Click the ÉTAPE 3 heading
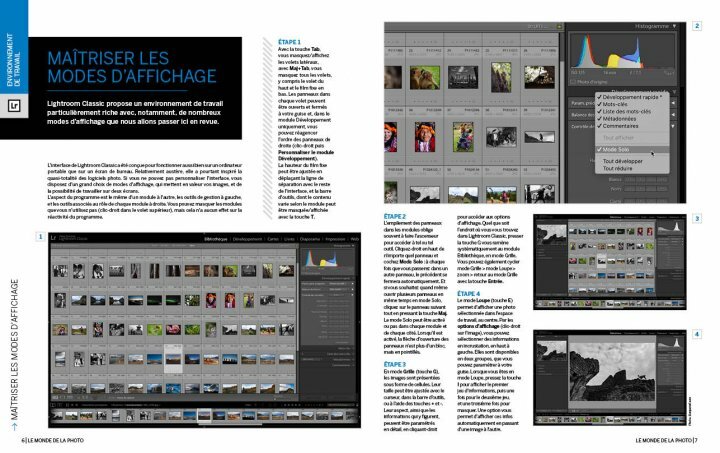 point(395,364)
